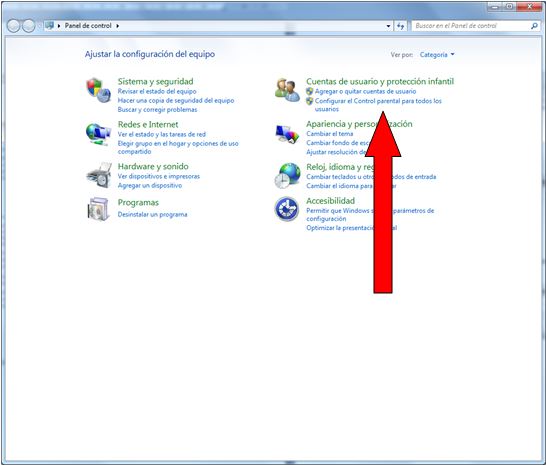Open Desinstalar un programa link
This screenshot has width=546, height=465.
tap(152, 214)
